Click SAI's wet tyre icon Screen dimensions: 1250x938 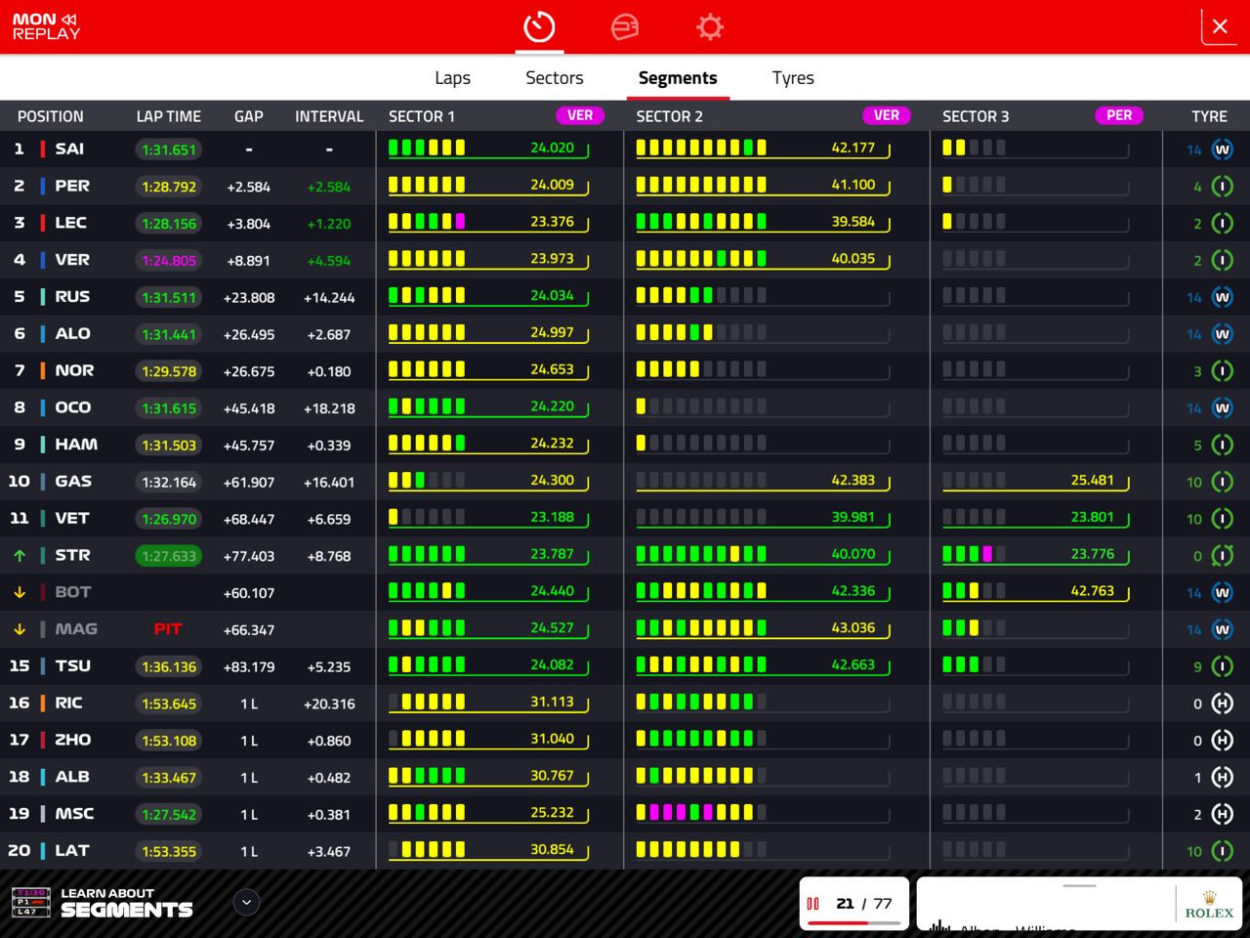point(1222,149)
